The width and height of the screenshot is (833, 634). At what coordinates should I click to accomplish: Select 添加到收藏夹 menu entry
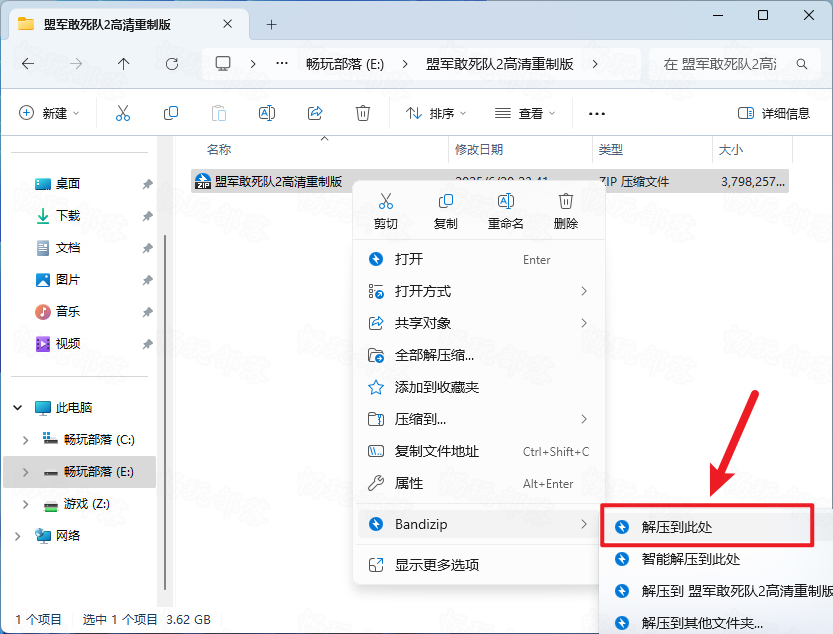pos(479,387)
